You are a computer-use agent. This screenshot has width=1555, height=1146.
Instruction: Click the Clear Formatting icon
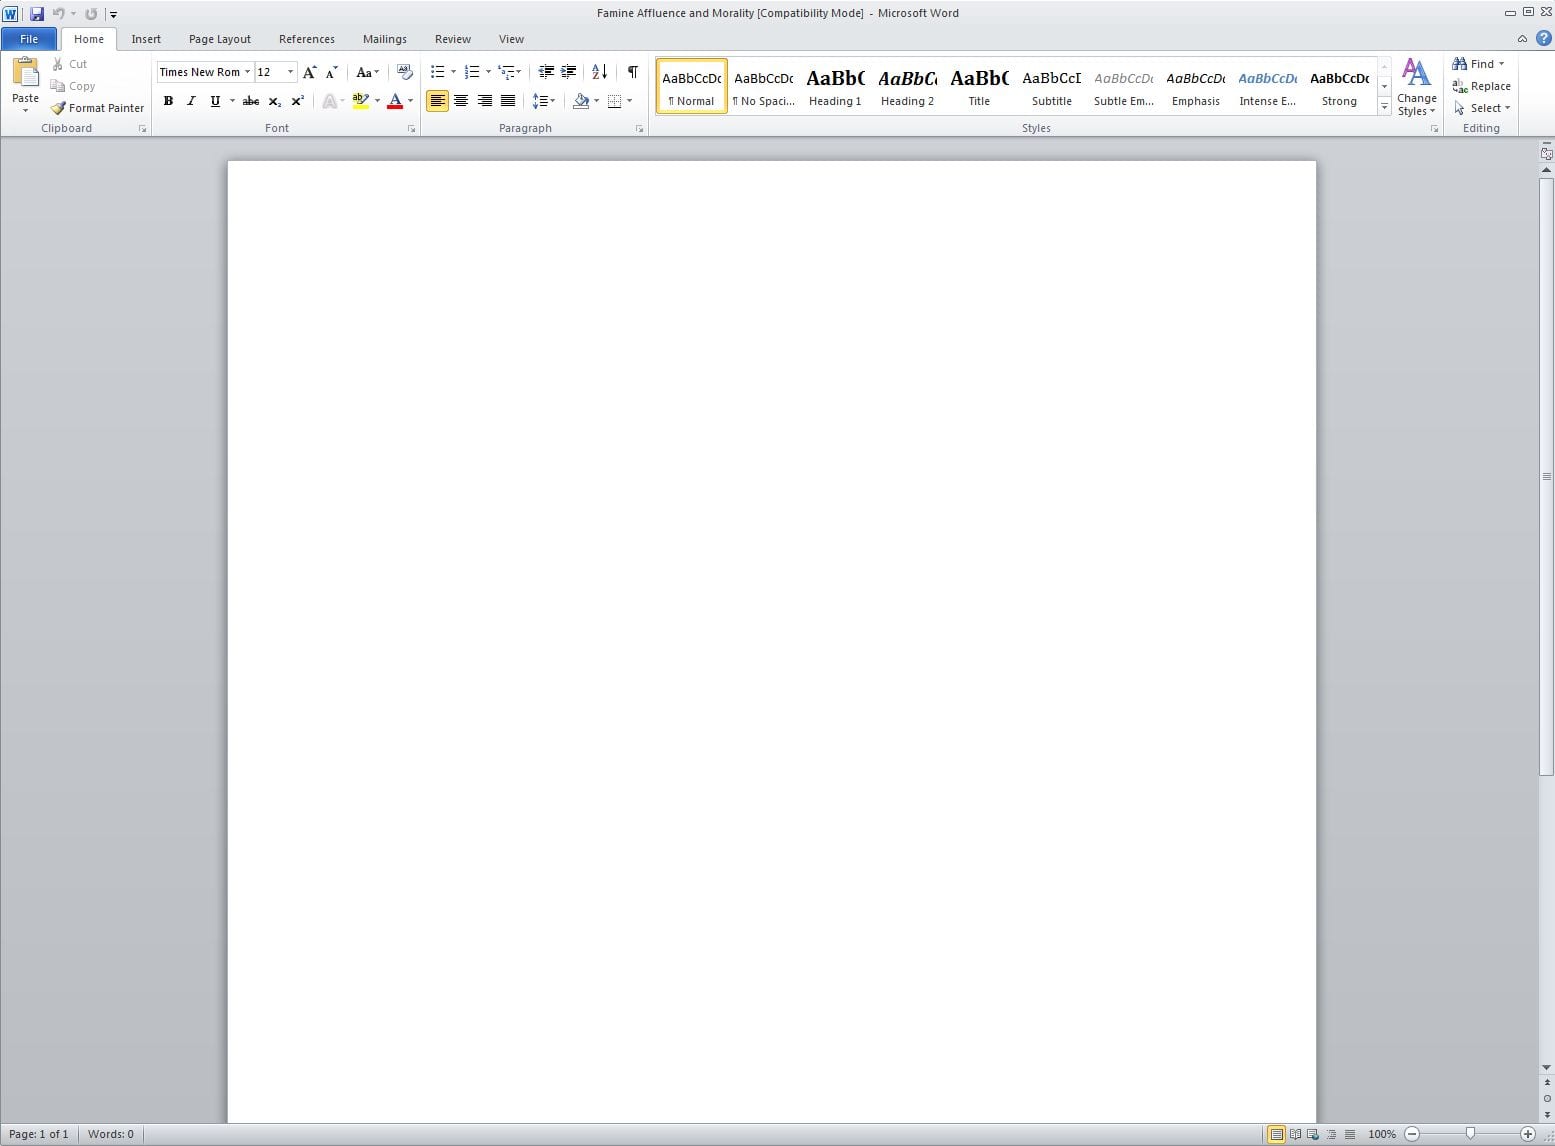click(x=404, y=72)
